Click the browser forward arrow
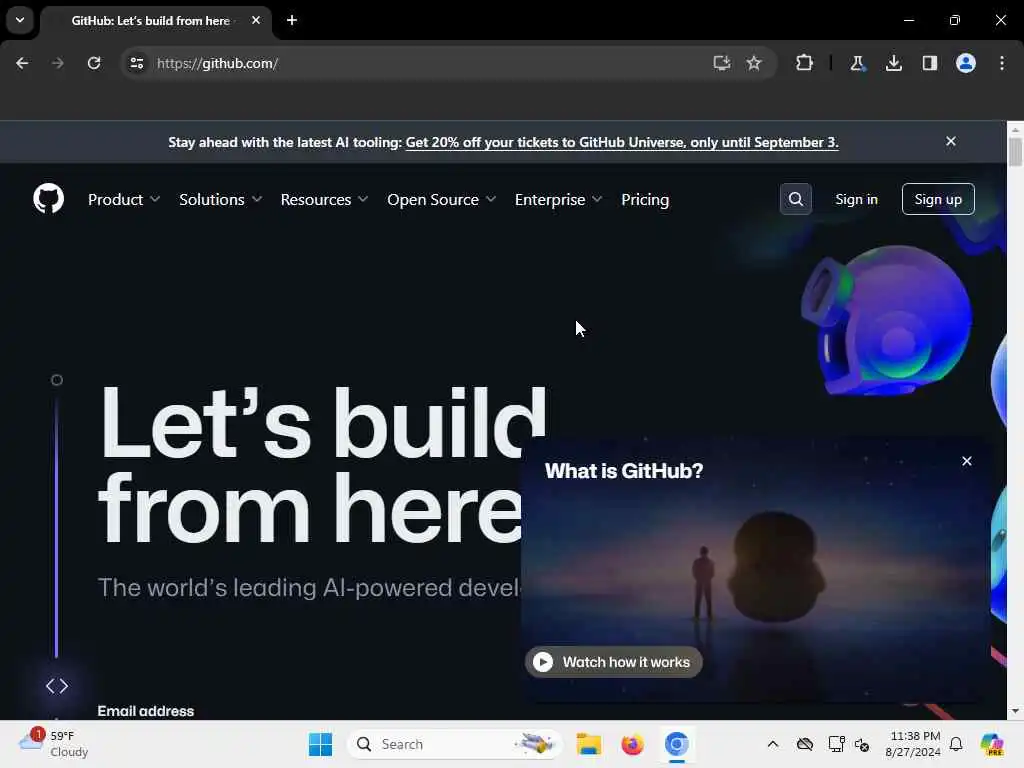This screenshot has width=1024, height=768. (57, 63)
